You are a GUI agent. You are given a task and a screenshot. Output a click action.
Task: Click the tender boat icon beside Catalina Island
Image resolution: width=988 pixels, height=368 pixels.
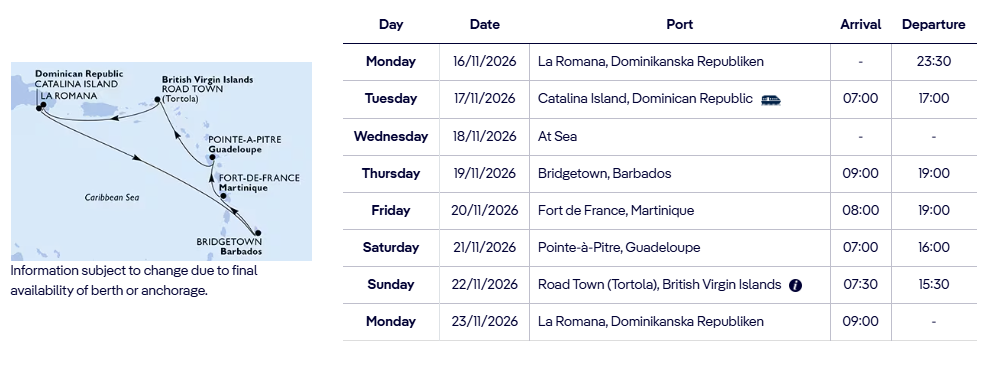pyautogui.click(x=771, y=99)
